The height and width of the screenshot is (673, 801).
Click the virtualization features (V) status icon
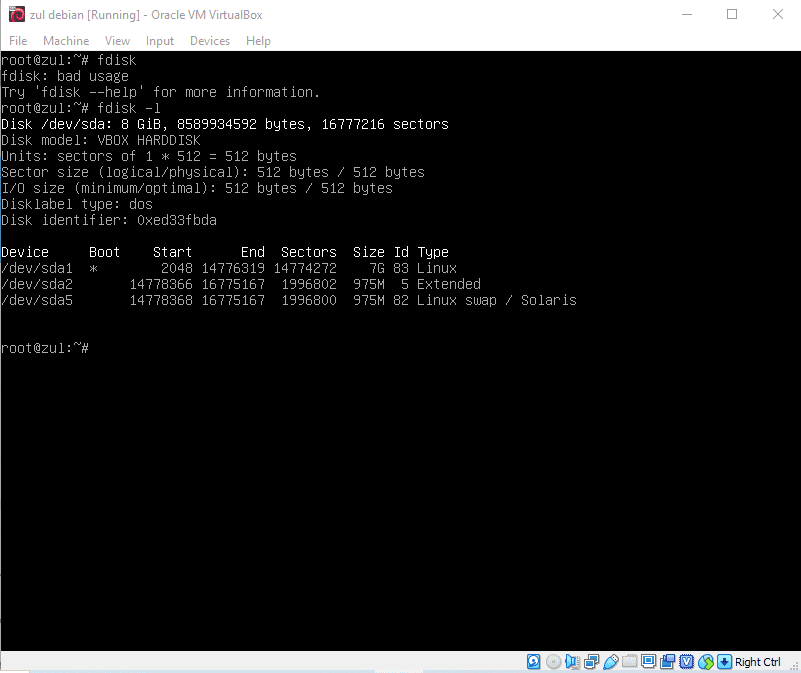[687, 662]
